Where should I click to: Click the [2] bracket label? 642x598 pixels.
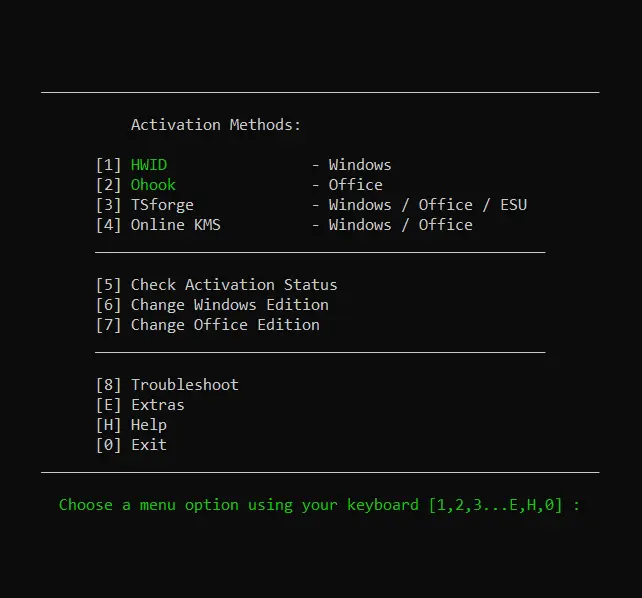[109, 185]
